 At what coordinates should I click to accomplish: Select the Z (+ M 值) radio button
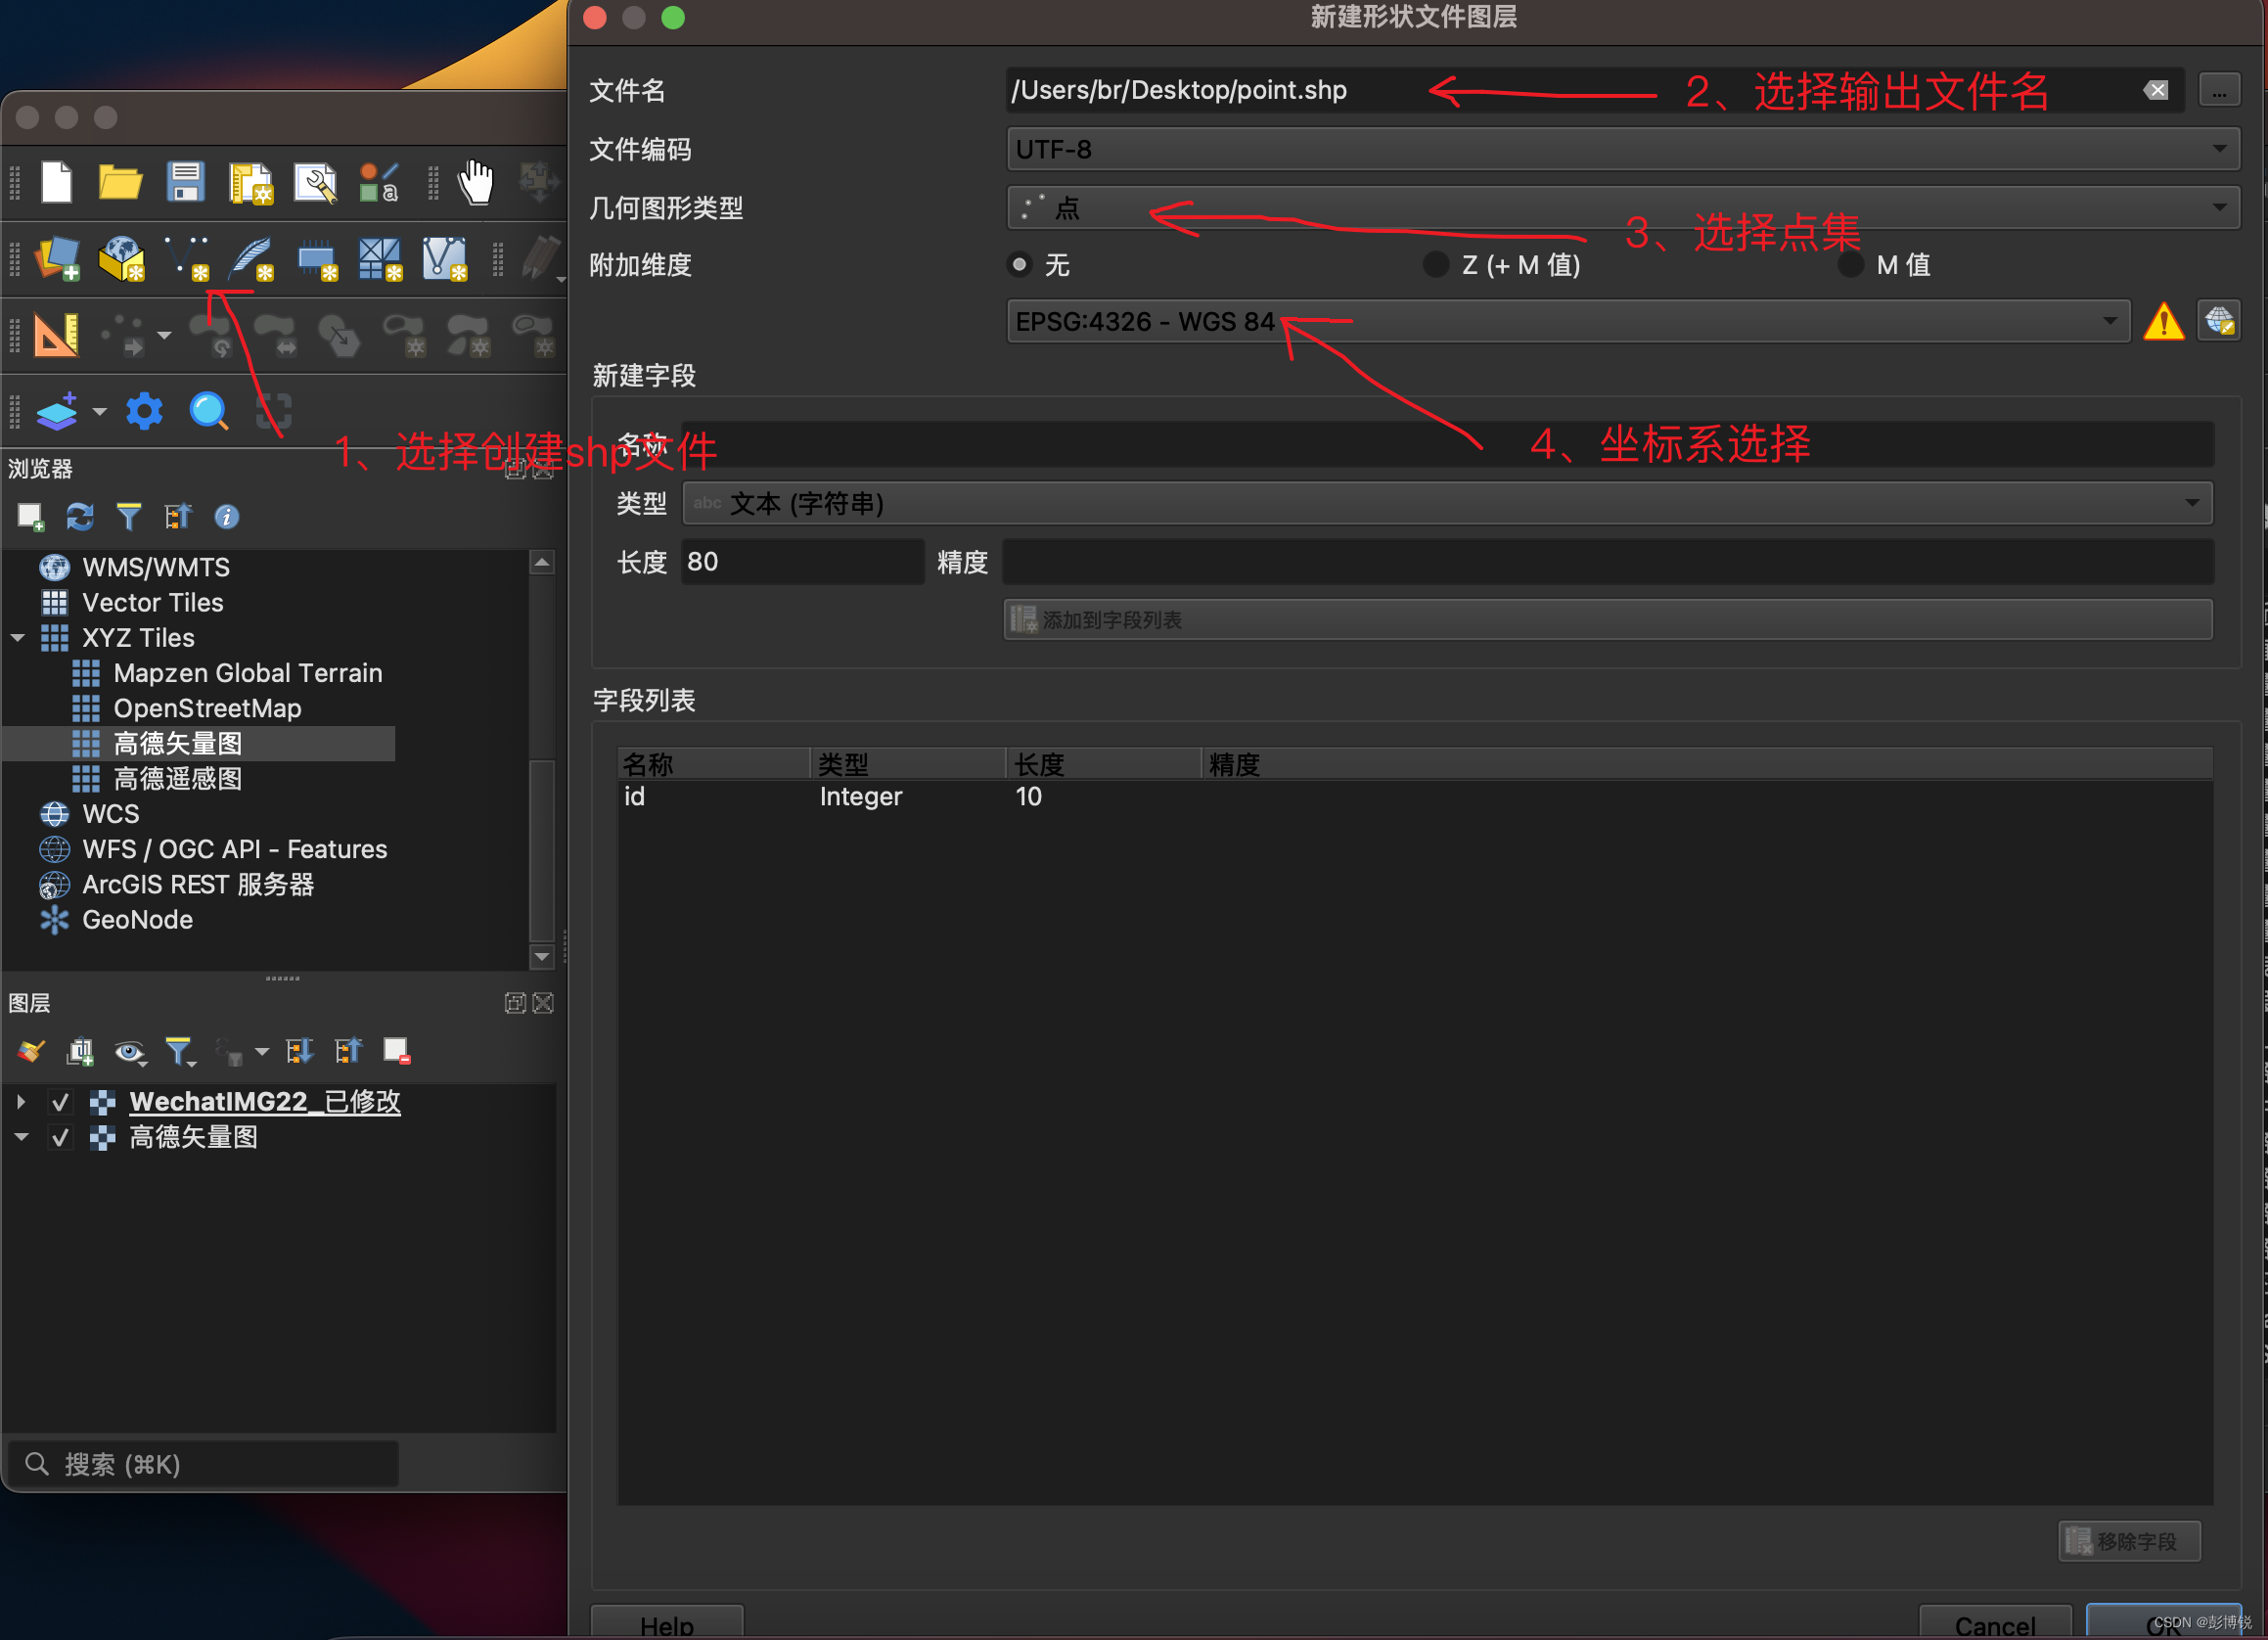click(x=1435, y=265)
